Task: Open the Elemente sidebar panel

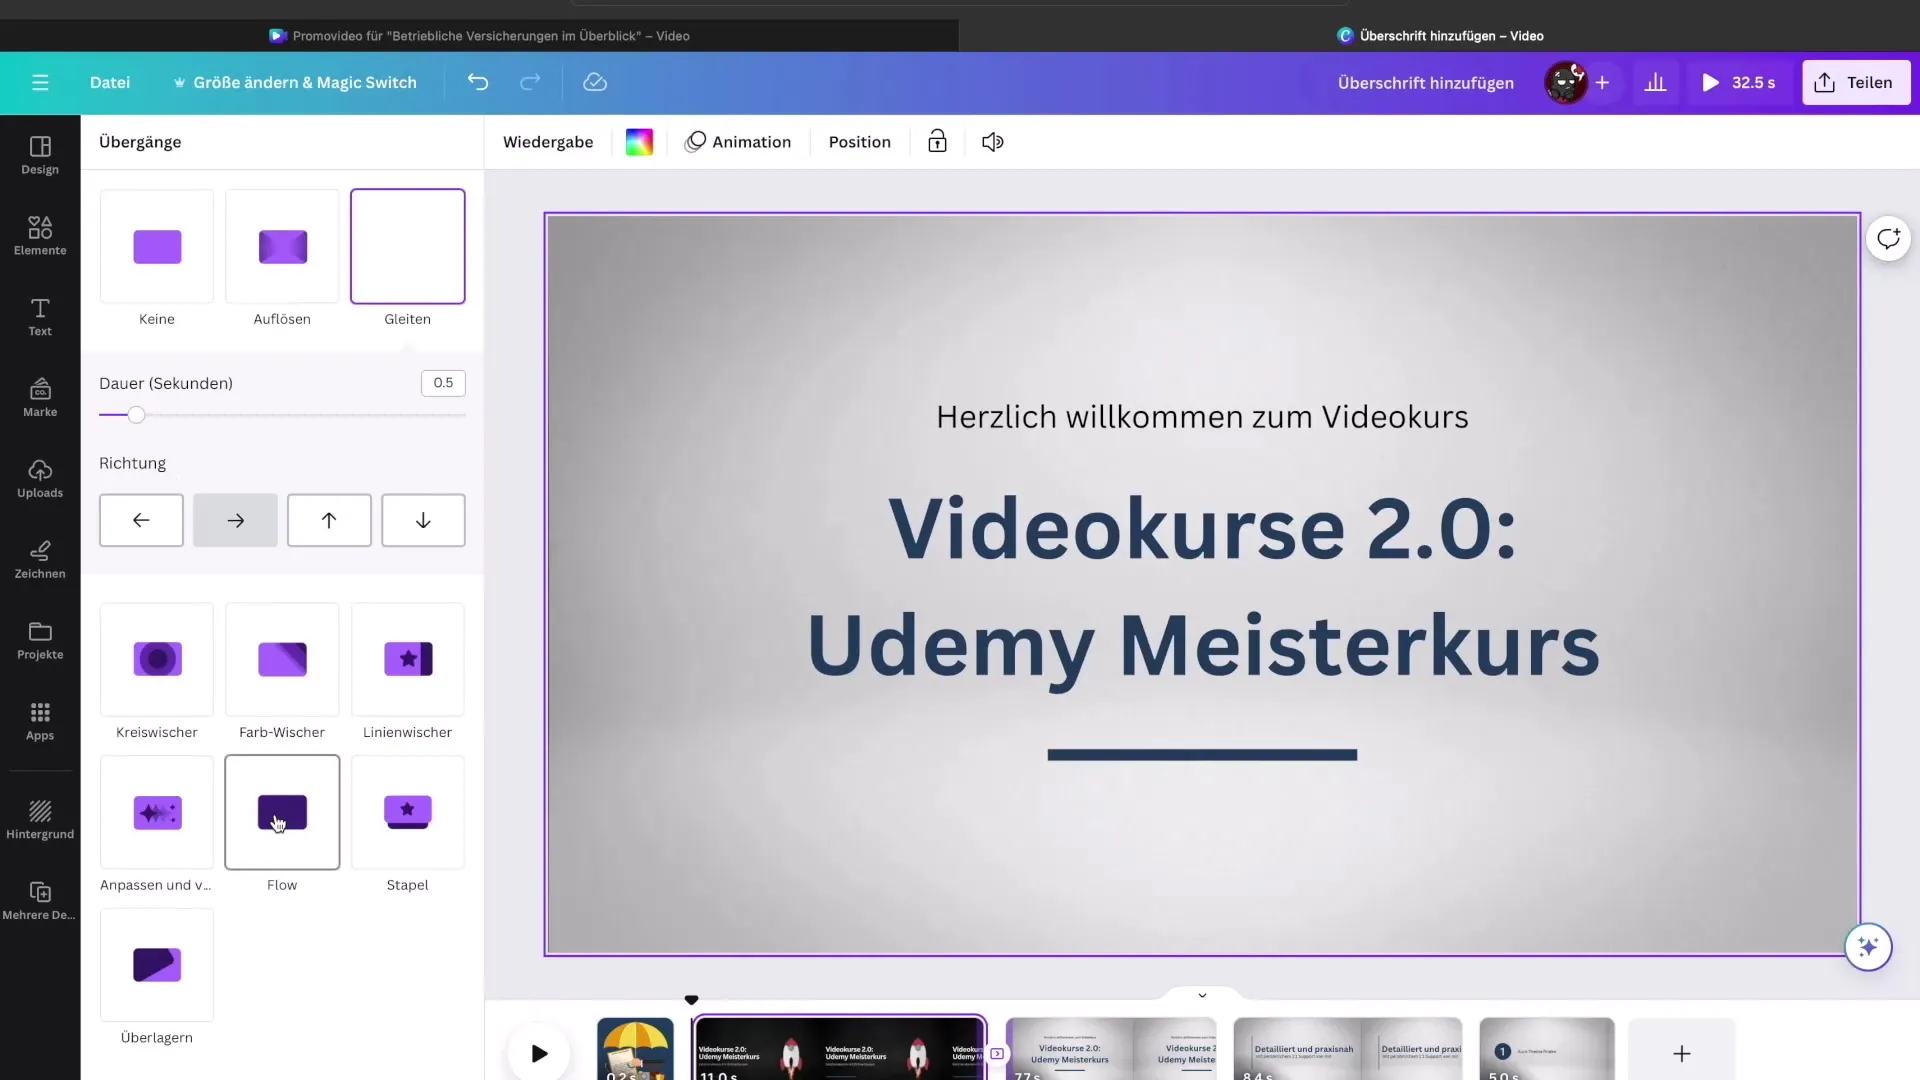Action: pos(40,237)
